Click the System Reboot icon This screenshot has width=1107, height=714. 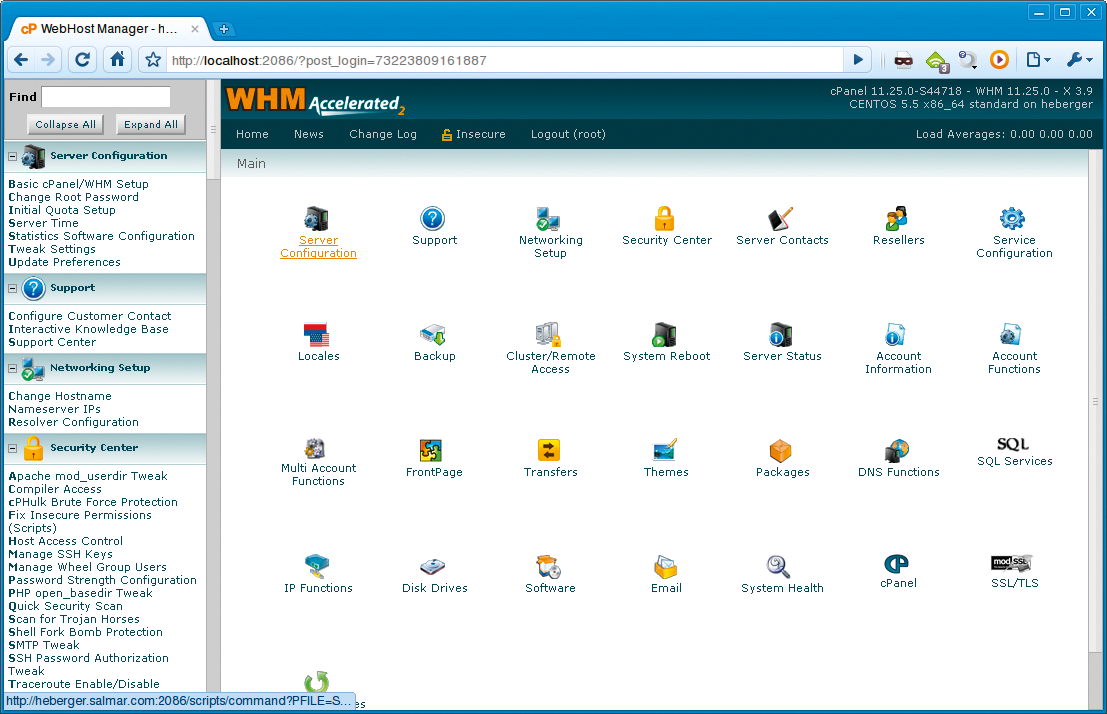[665, 335]
